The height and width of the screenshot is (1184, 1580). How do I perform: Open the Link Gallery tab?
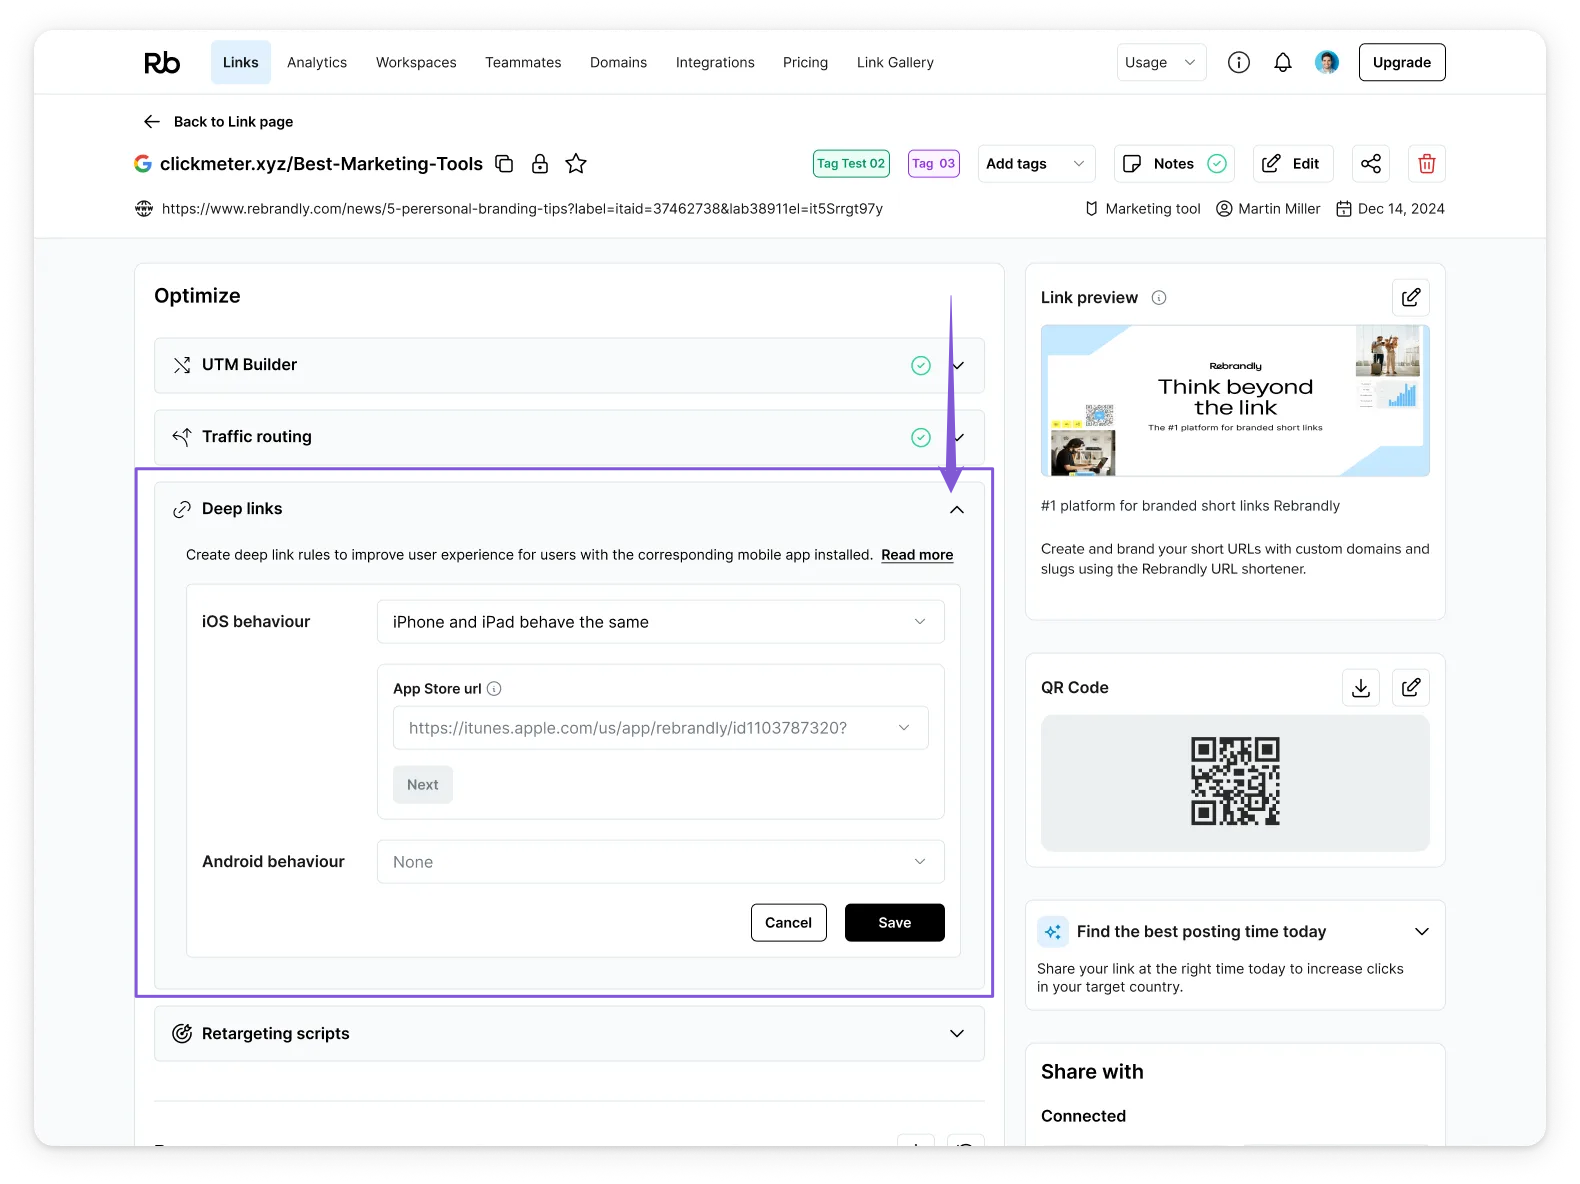895,62
